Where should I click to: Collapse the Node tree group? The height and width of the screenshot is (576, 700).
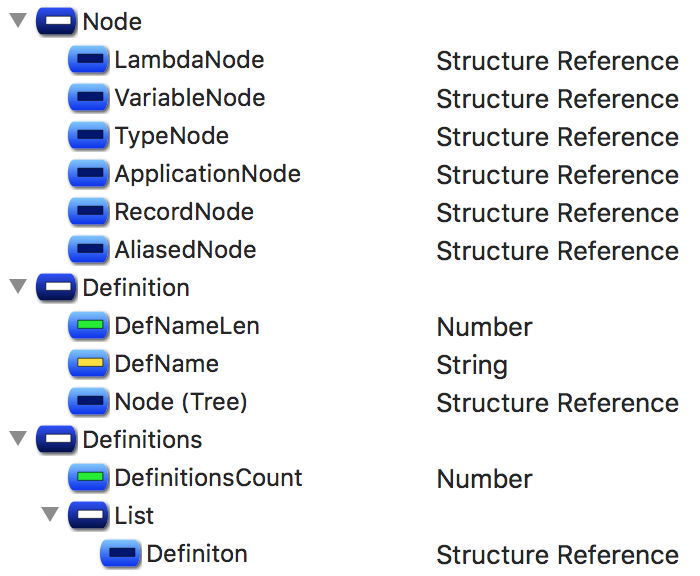click(x=16, y=22)
